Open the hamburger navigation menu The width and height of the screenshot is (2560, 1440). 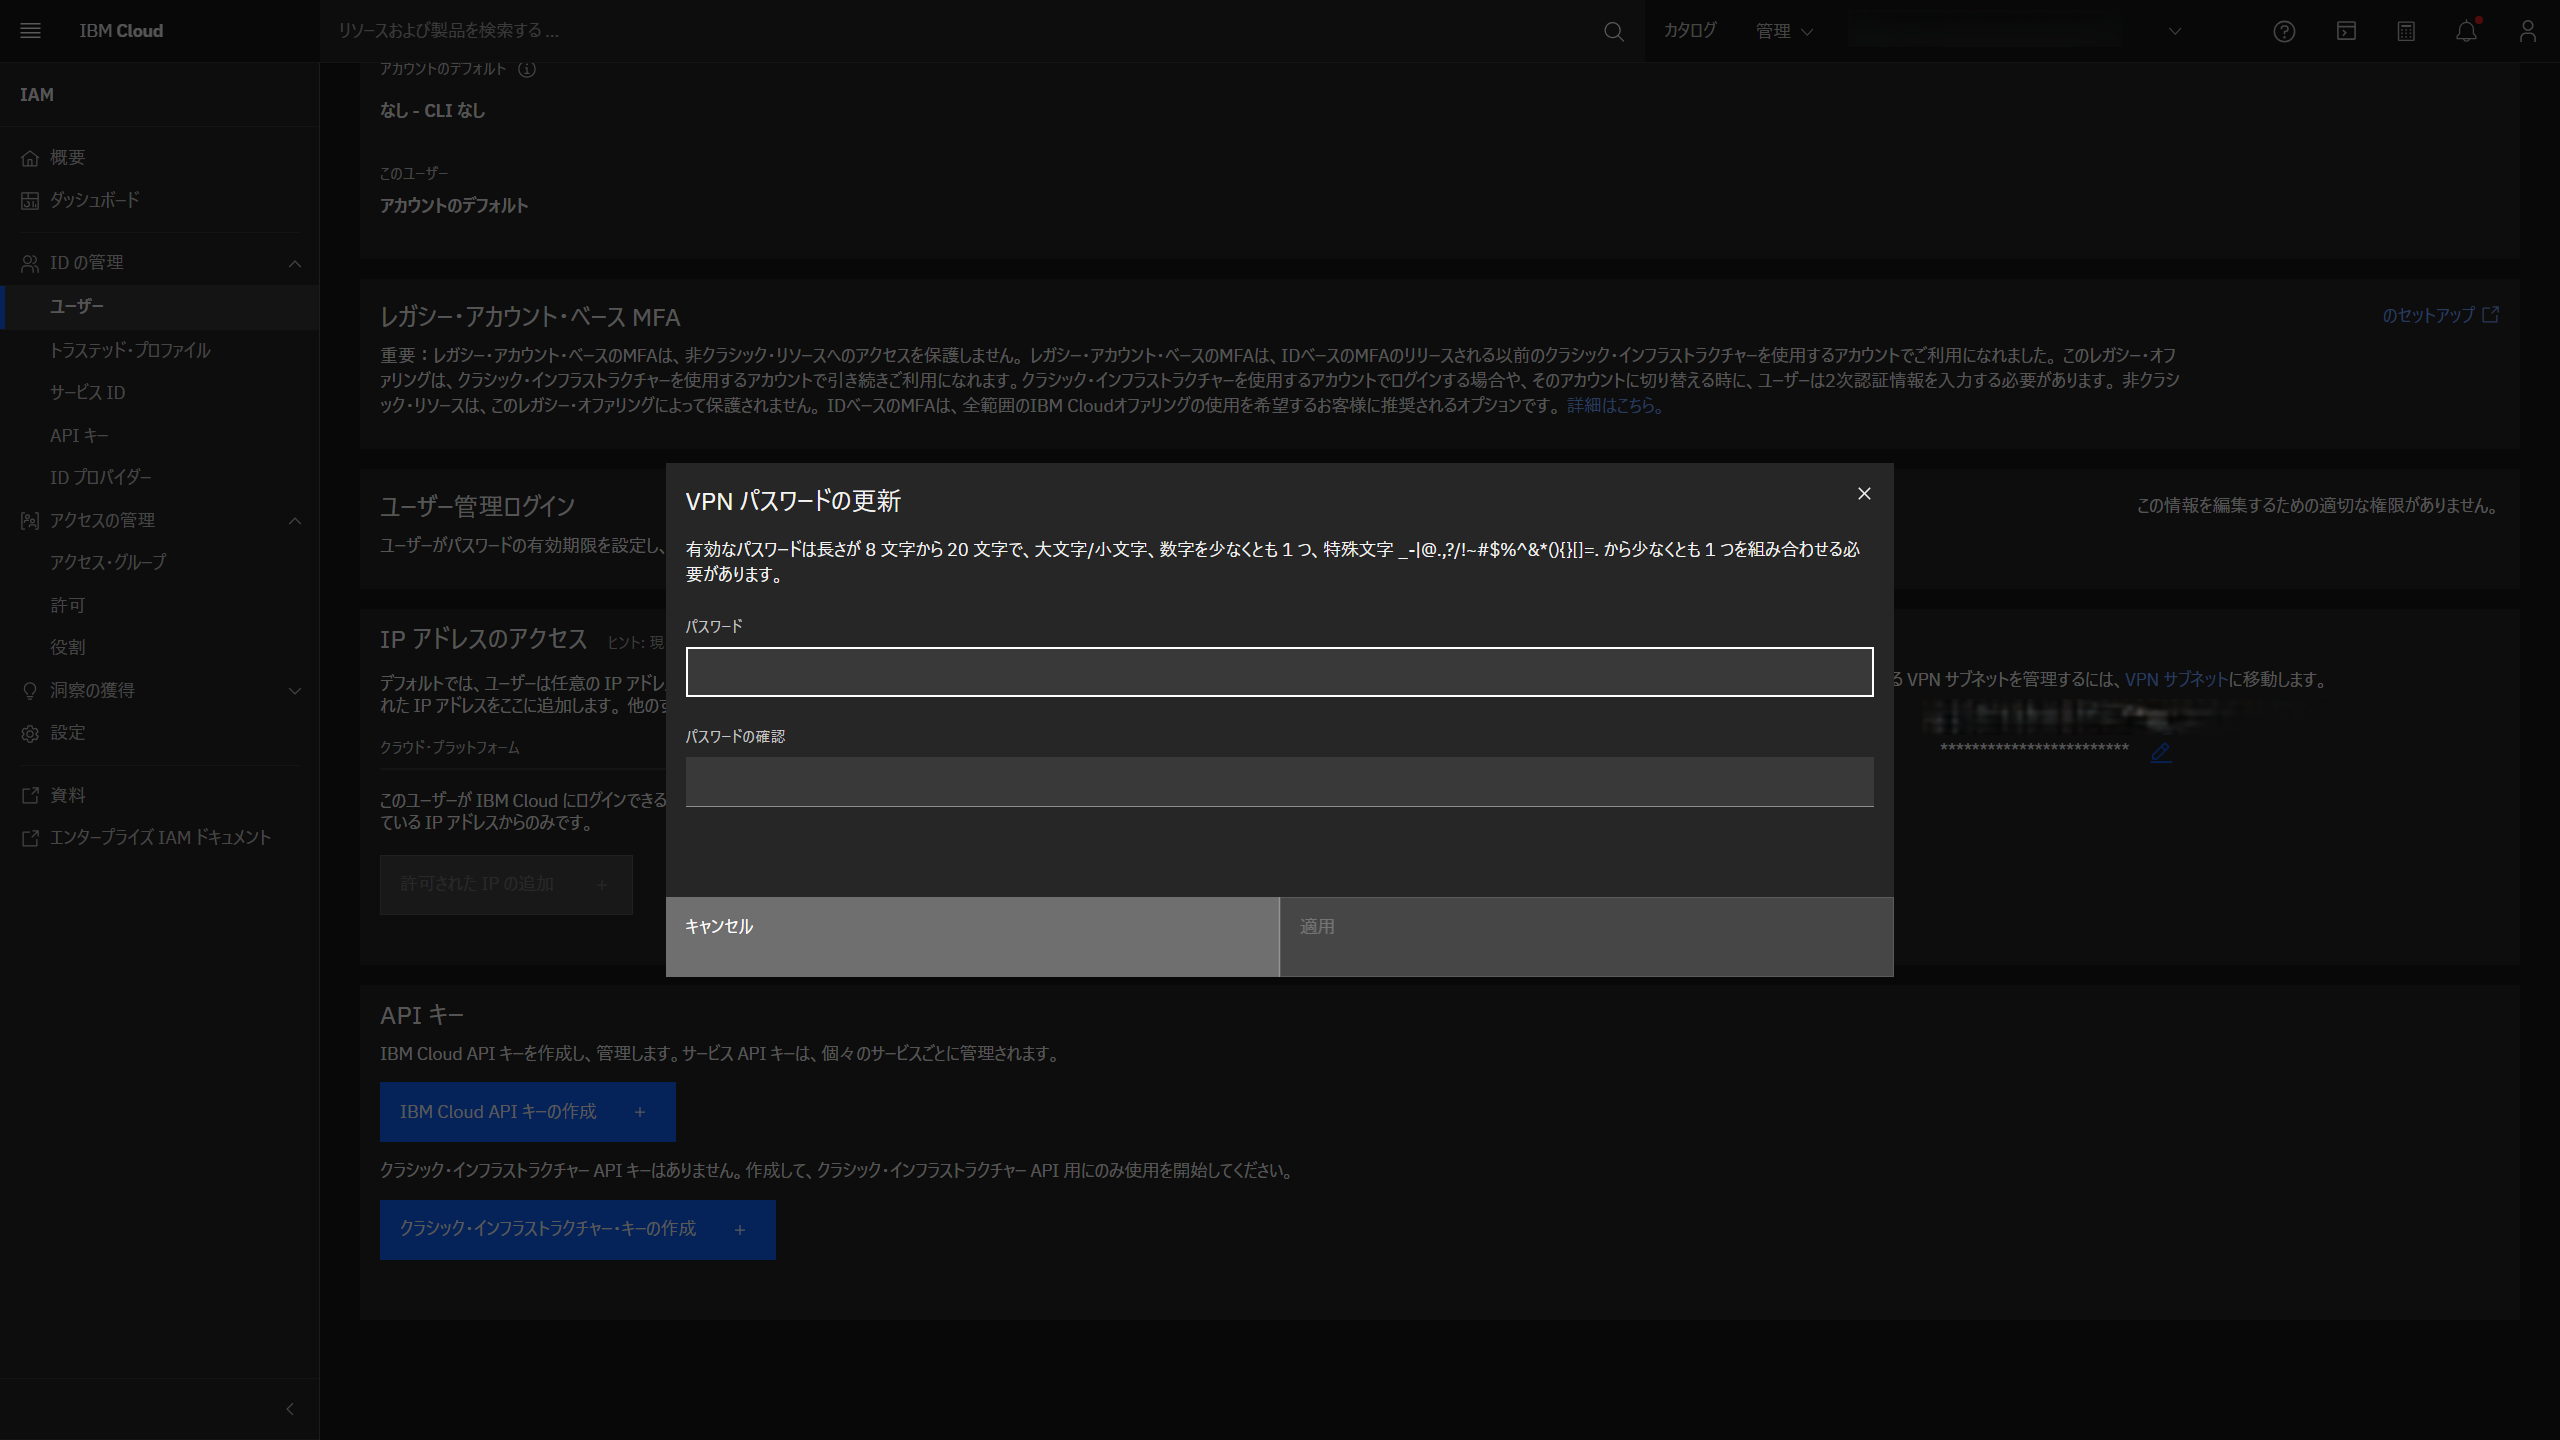click(x=30, y=30)
